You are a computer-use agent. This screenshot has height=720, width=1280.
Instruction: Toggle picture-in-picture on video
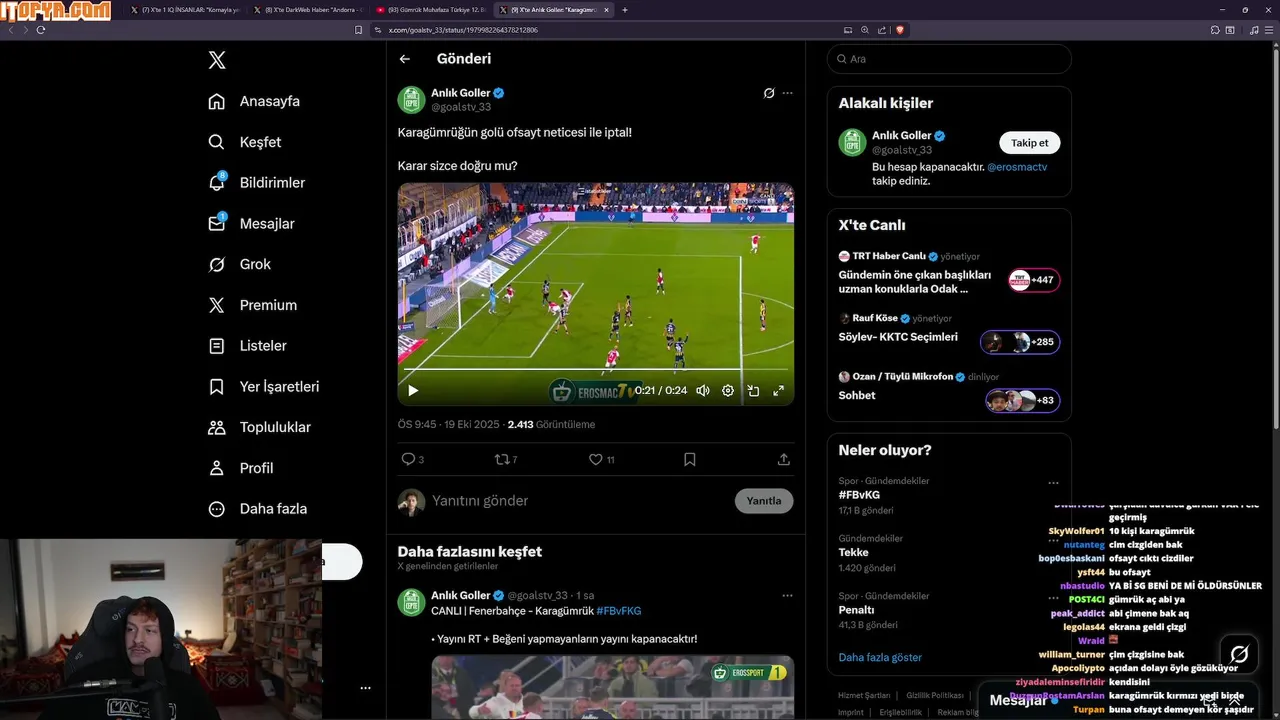(754, 391)
